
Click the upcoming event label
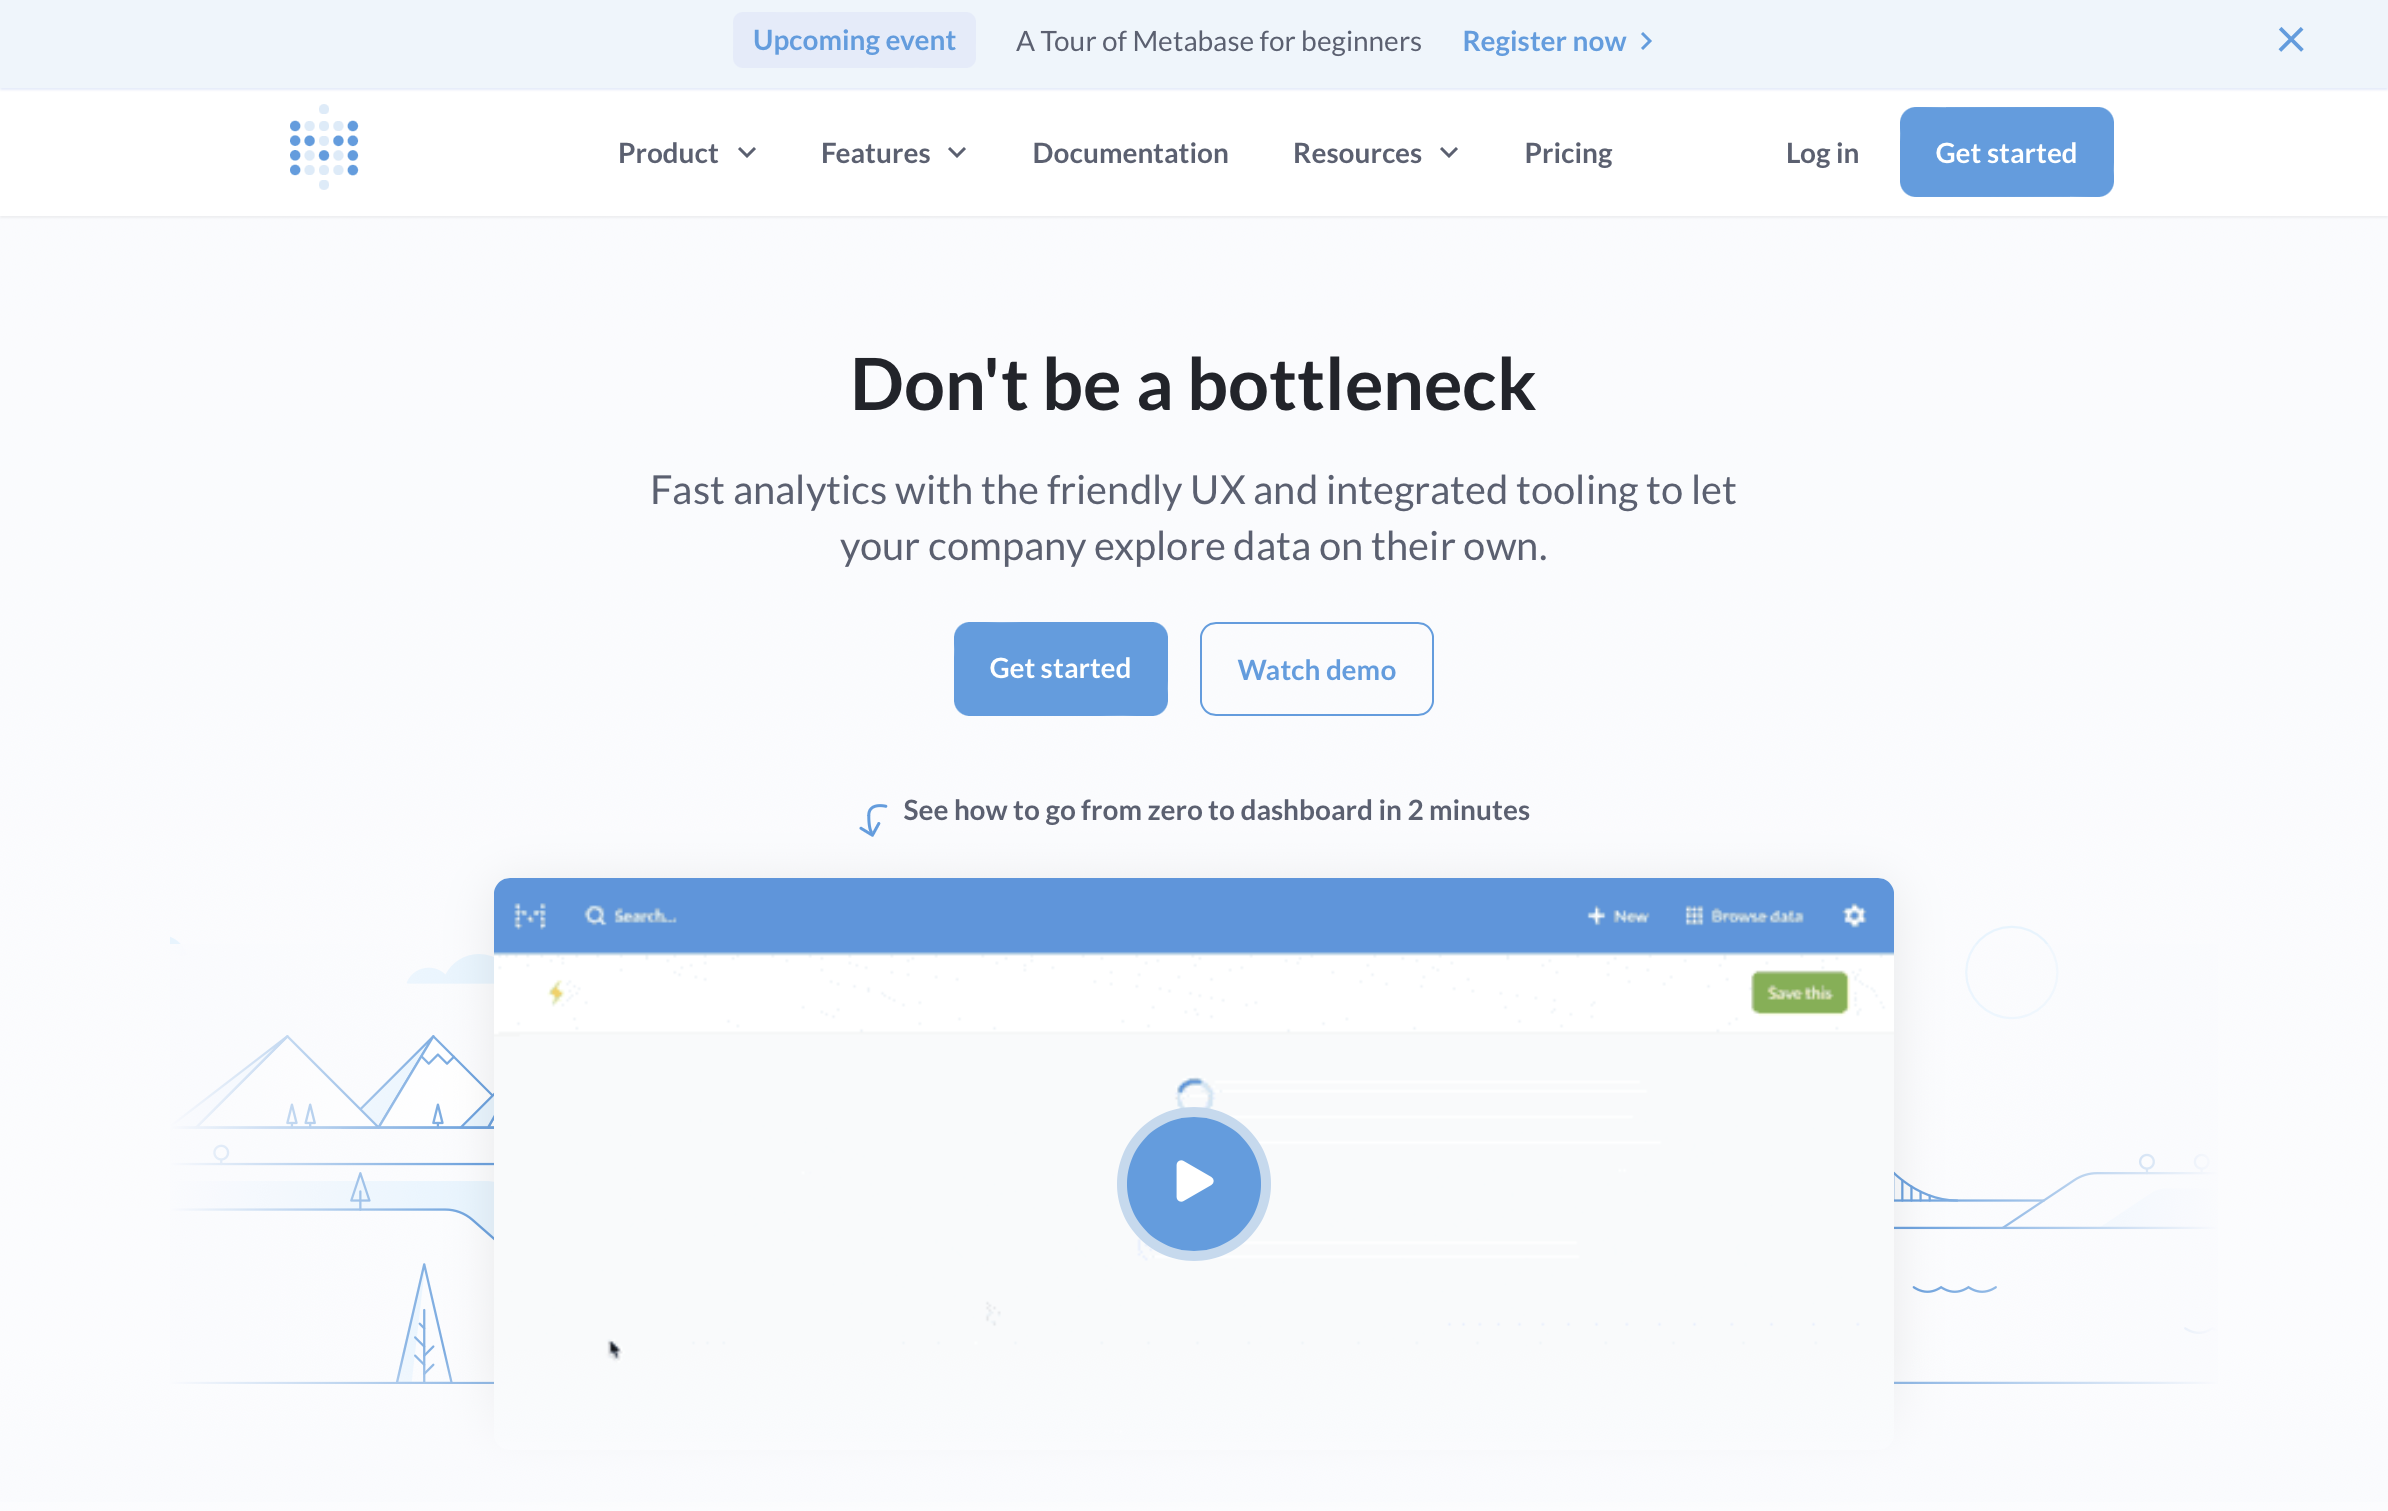pos(853,38)
